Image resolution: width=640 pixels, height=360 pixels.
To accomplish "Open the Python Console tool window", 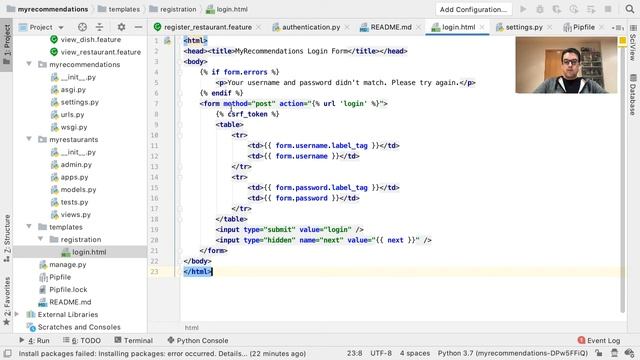I will (198, 340).
